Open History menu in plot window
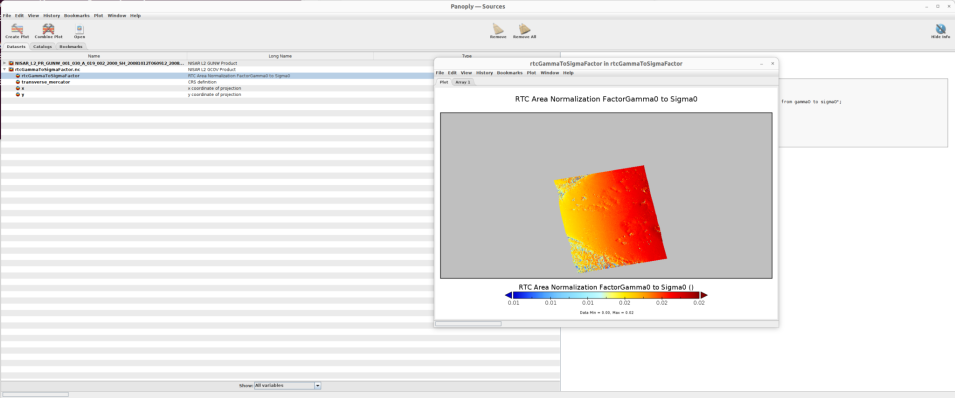Image resolution: width=955 pixels, height=398 pixels. coord(485,73)
